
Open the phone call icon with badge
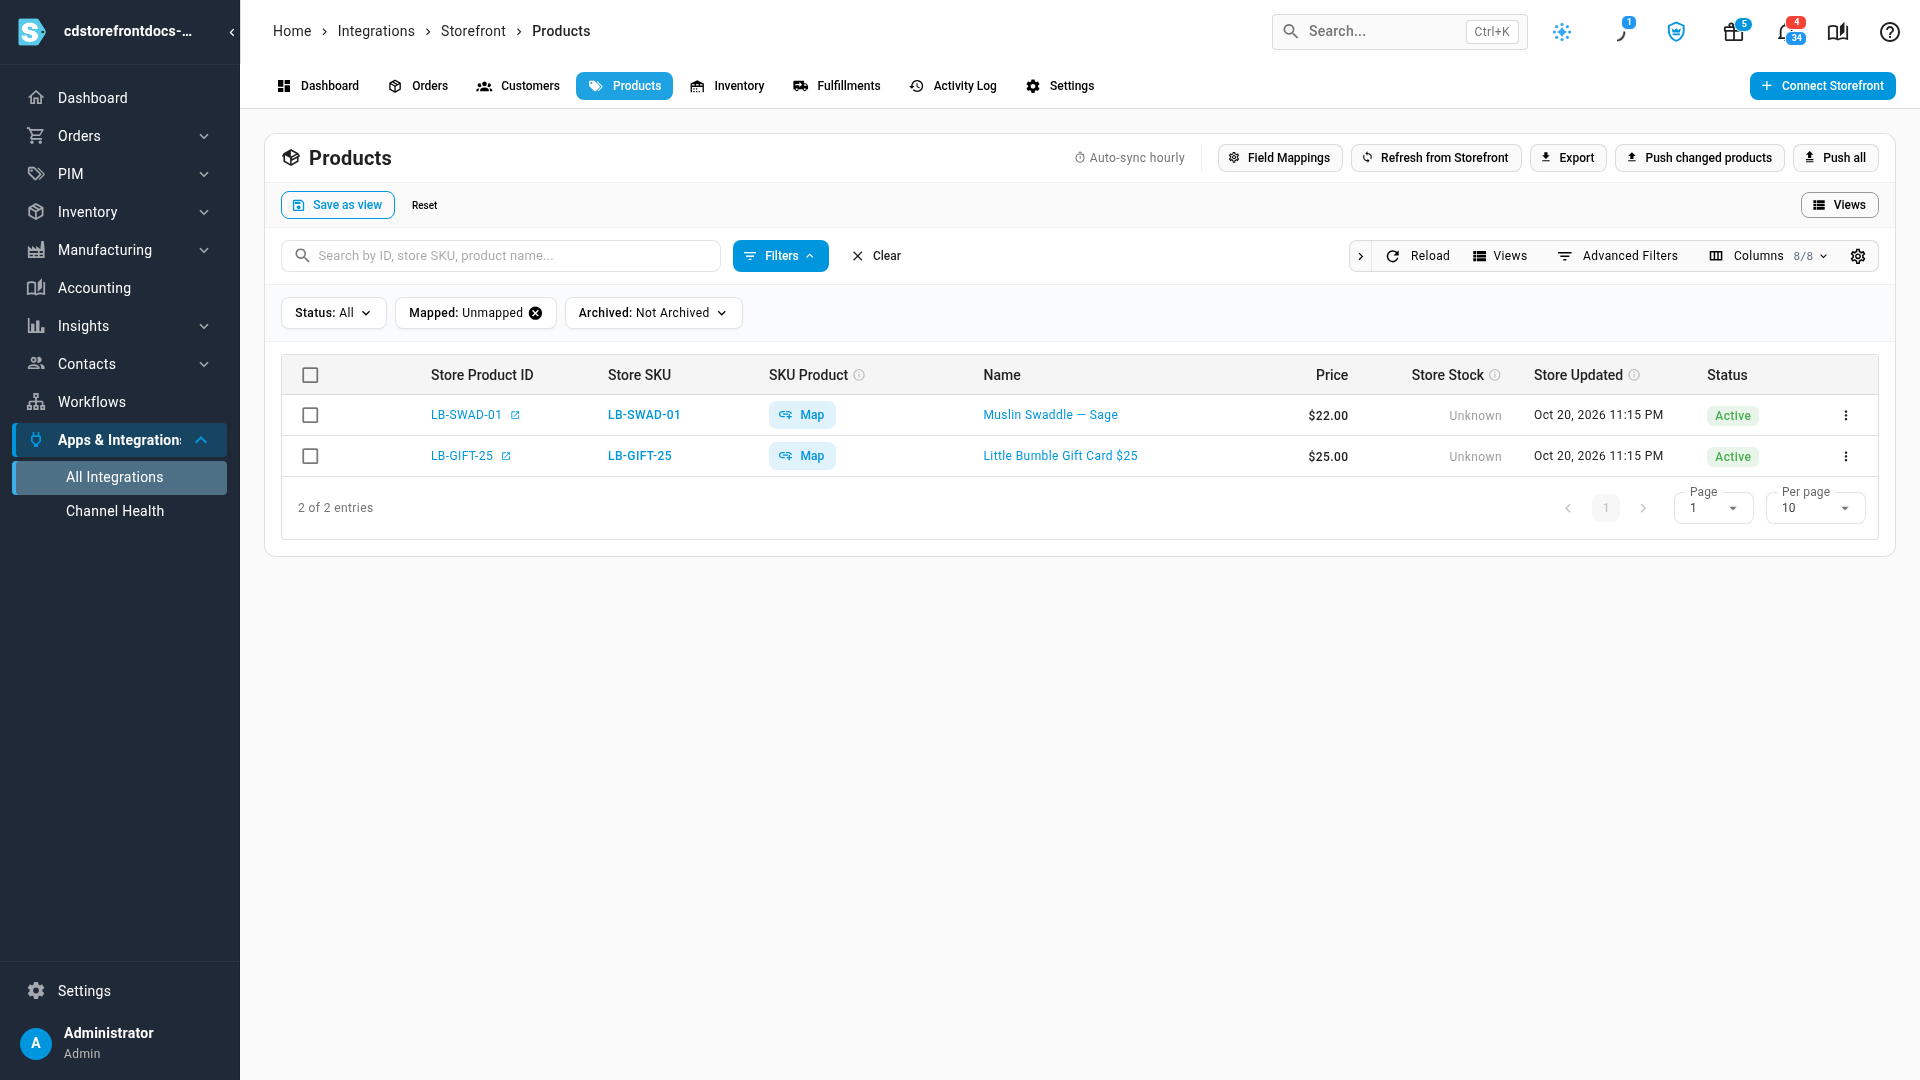1620,32
